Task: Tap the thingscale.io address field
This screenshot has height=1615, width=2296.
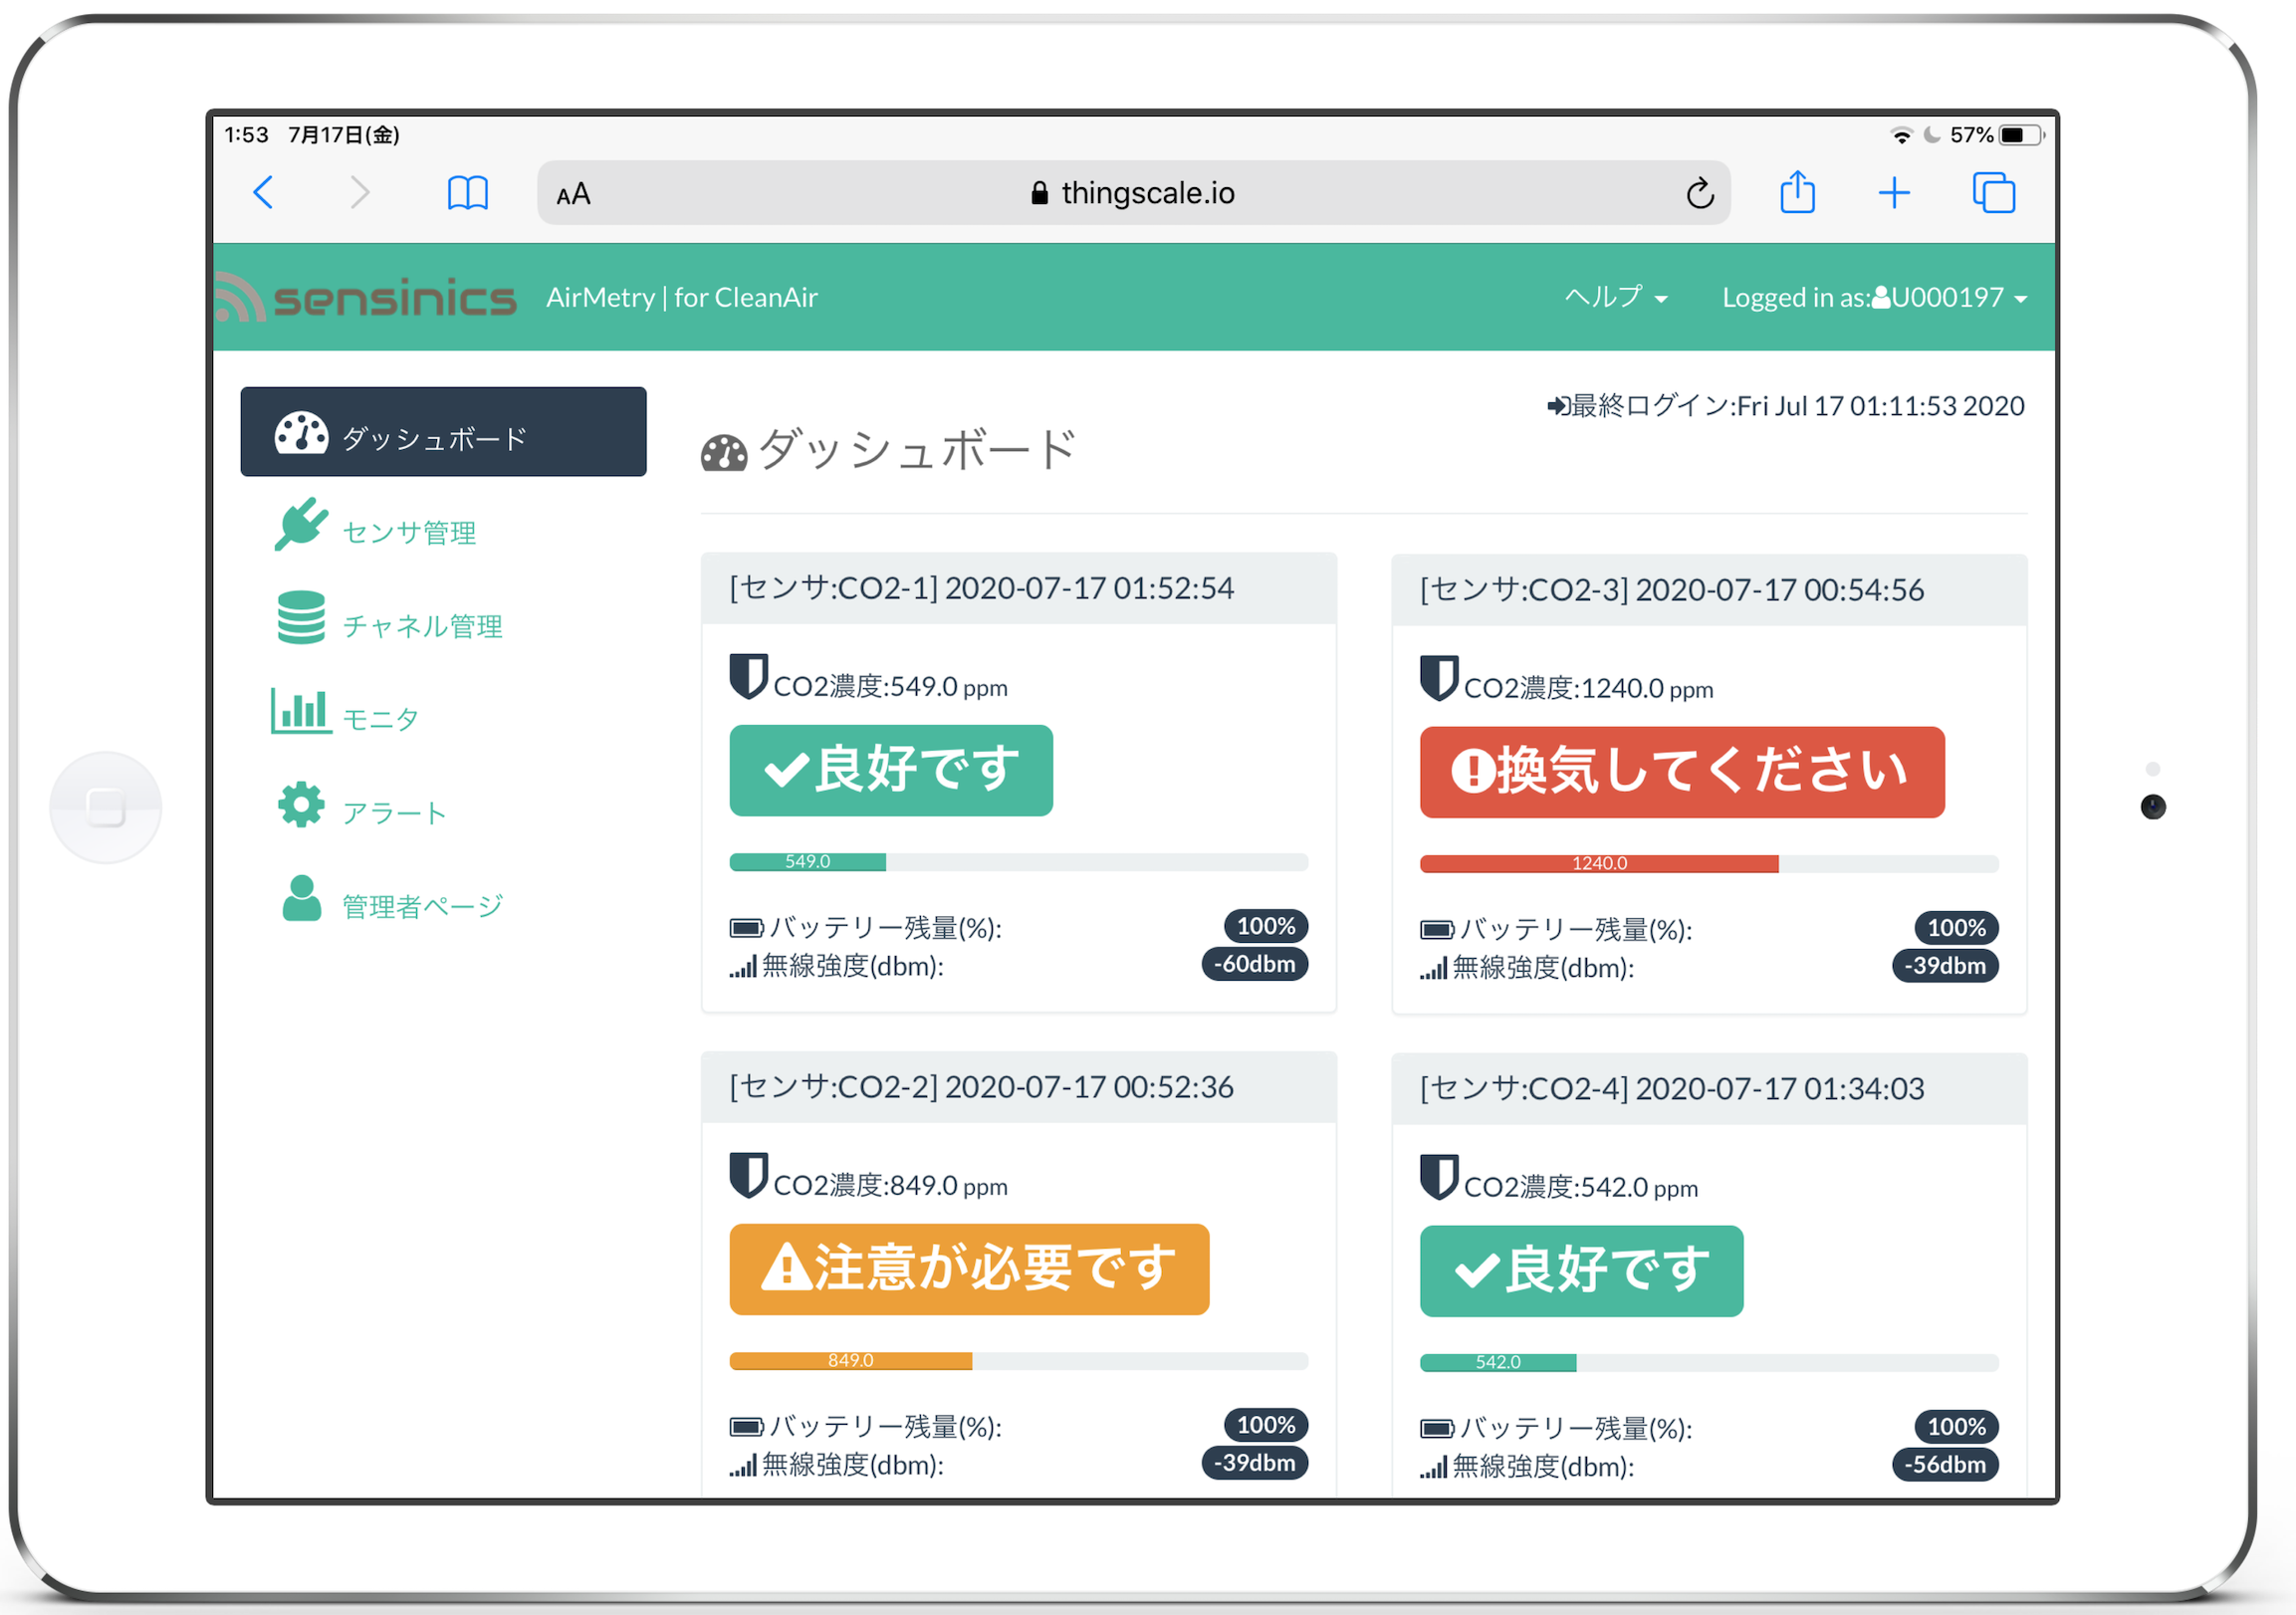Action: click(x=1133, y=193)
